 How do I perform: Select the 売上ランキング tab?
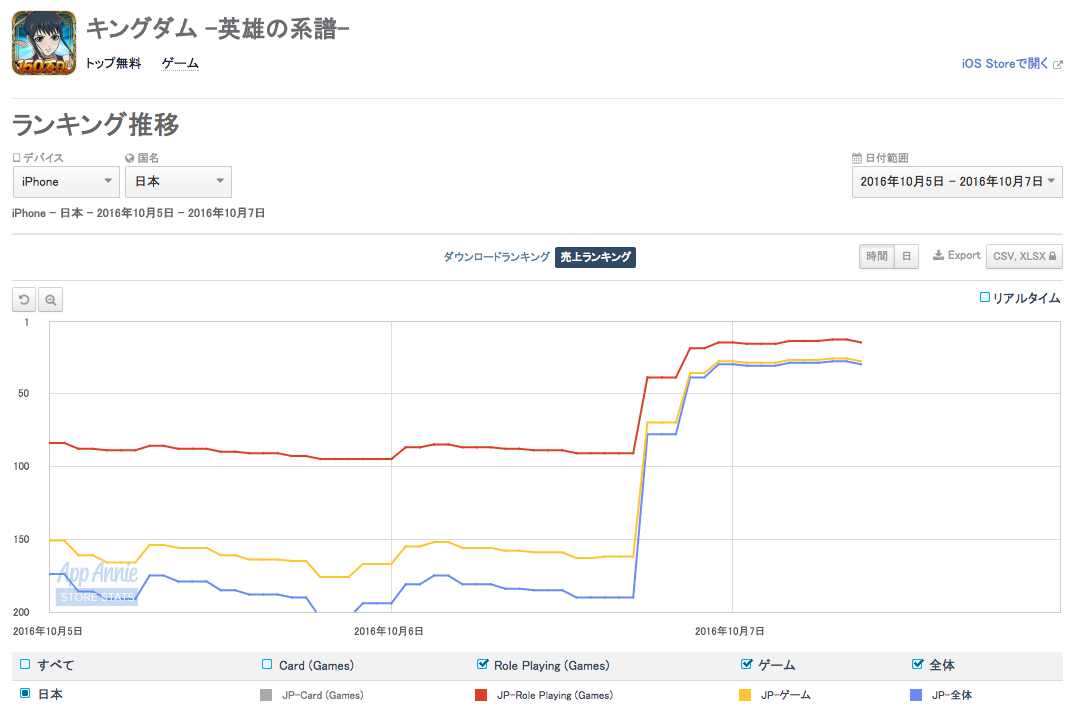pyautogui.click(x=595, y=257)
